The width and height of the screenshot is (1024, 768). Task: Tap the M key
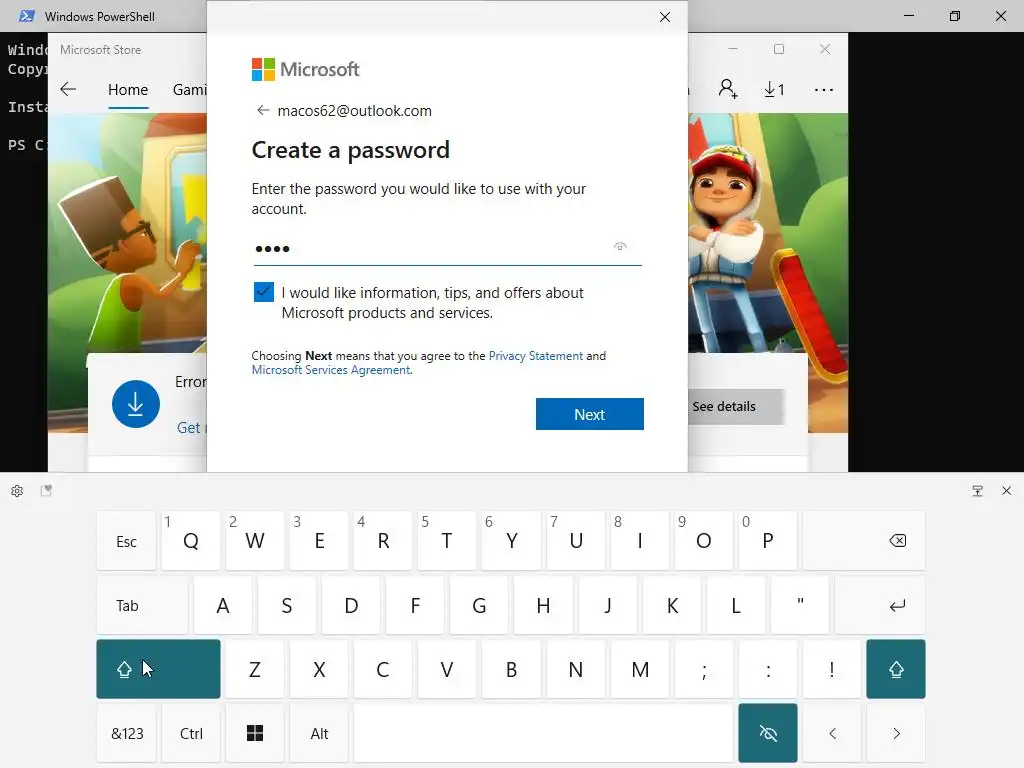(640, 669)
